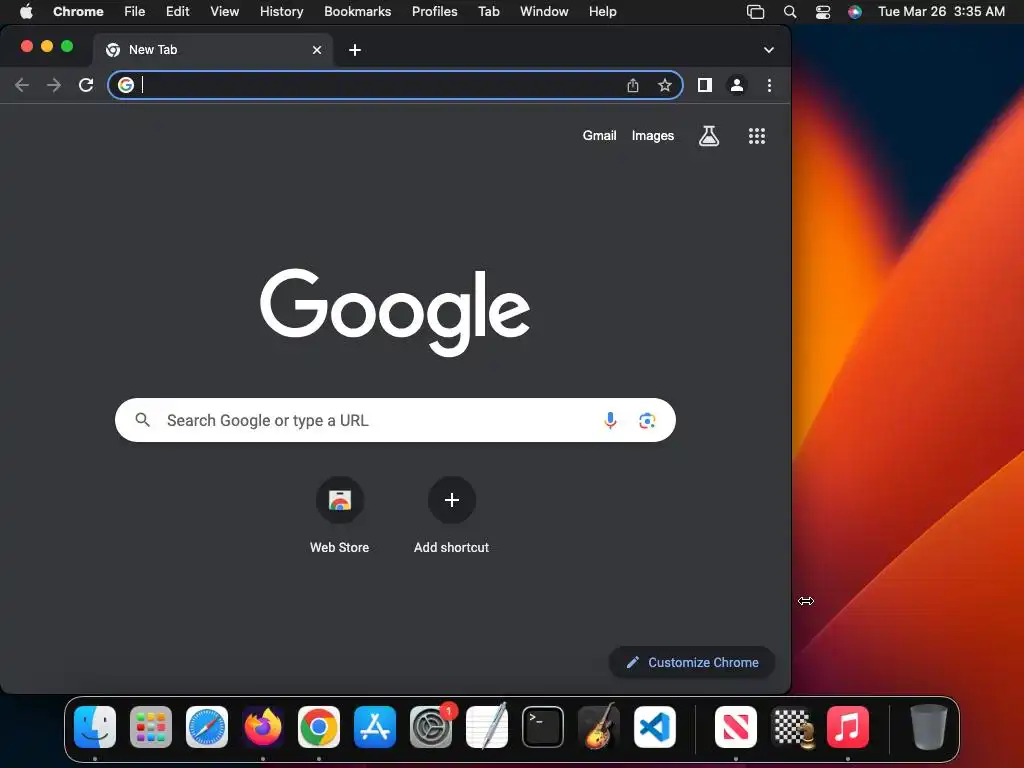The image size is (1024, 768).
Task: Open a new tab with plus button
Action: [355, 50]
